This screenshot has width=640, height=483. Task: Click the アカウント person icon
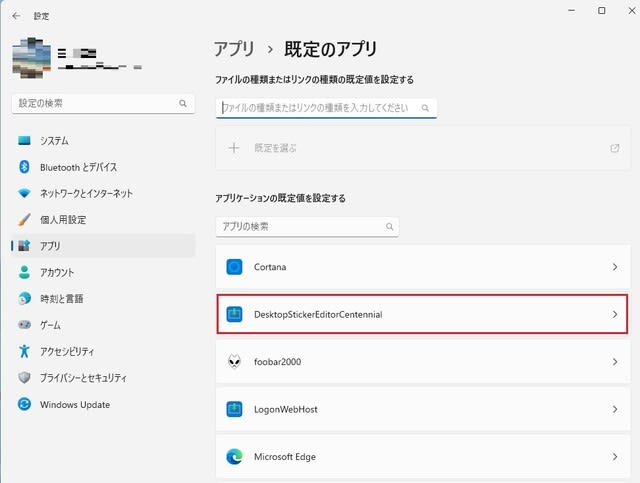coord(24,272)
